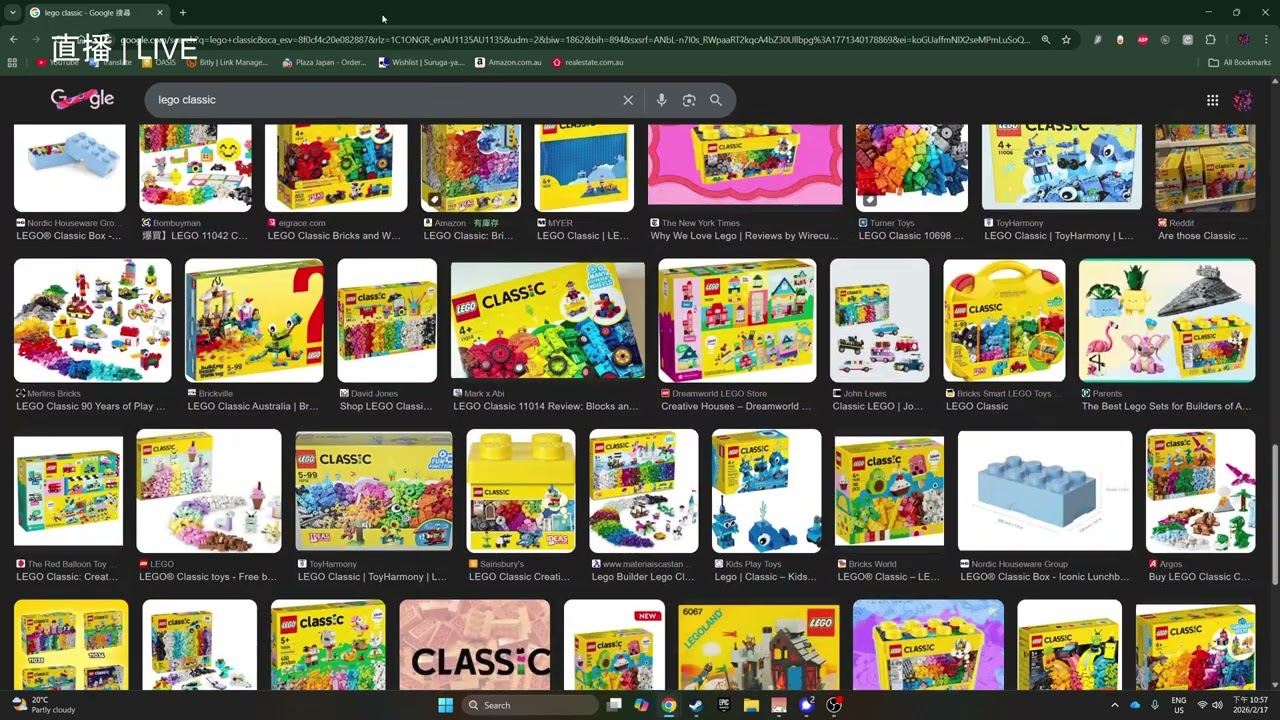Open the Argos Buy LEGO Classic image
This screenshot has width=1280, height=720.
pos(1200,491)
